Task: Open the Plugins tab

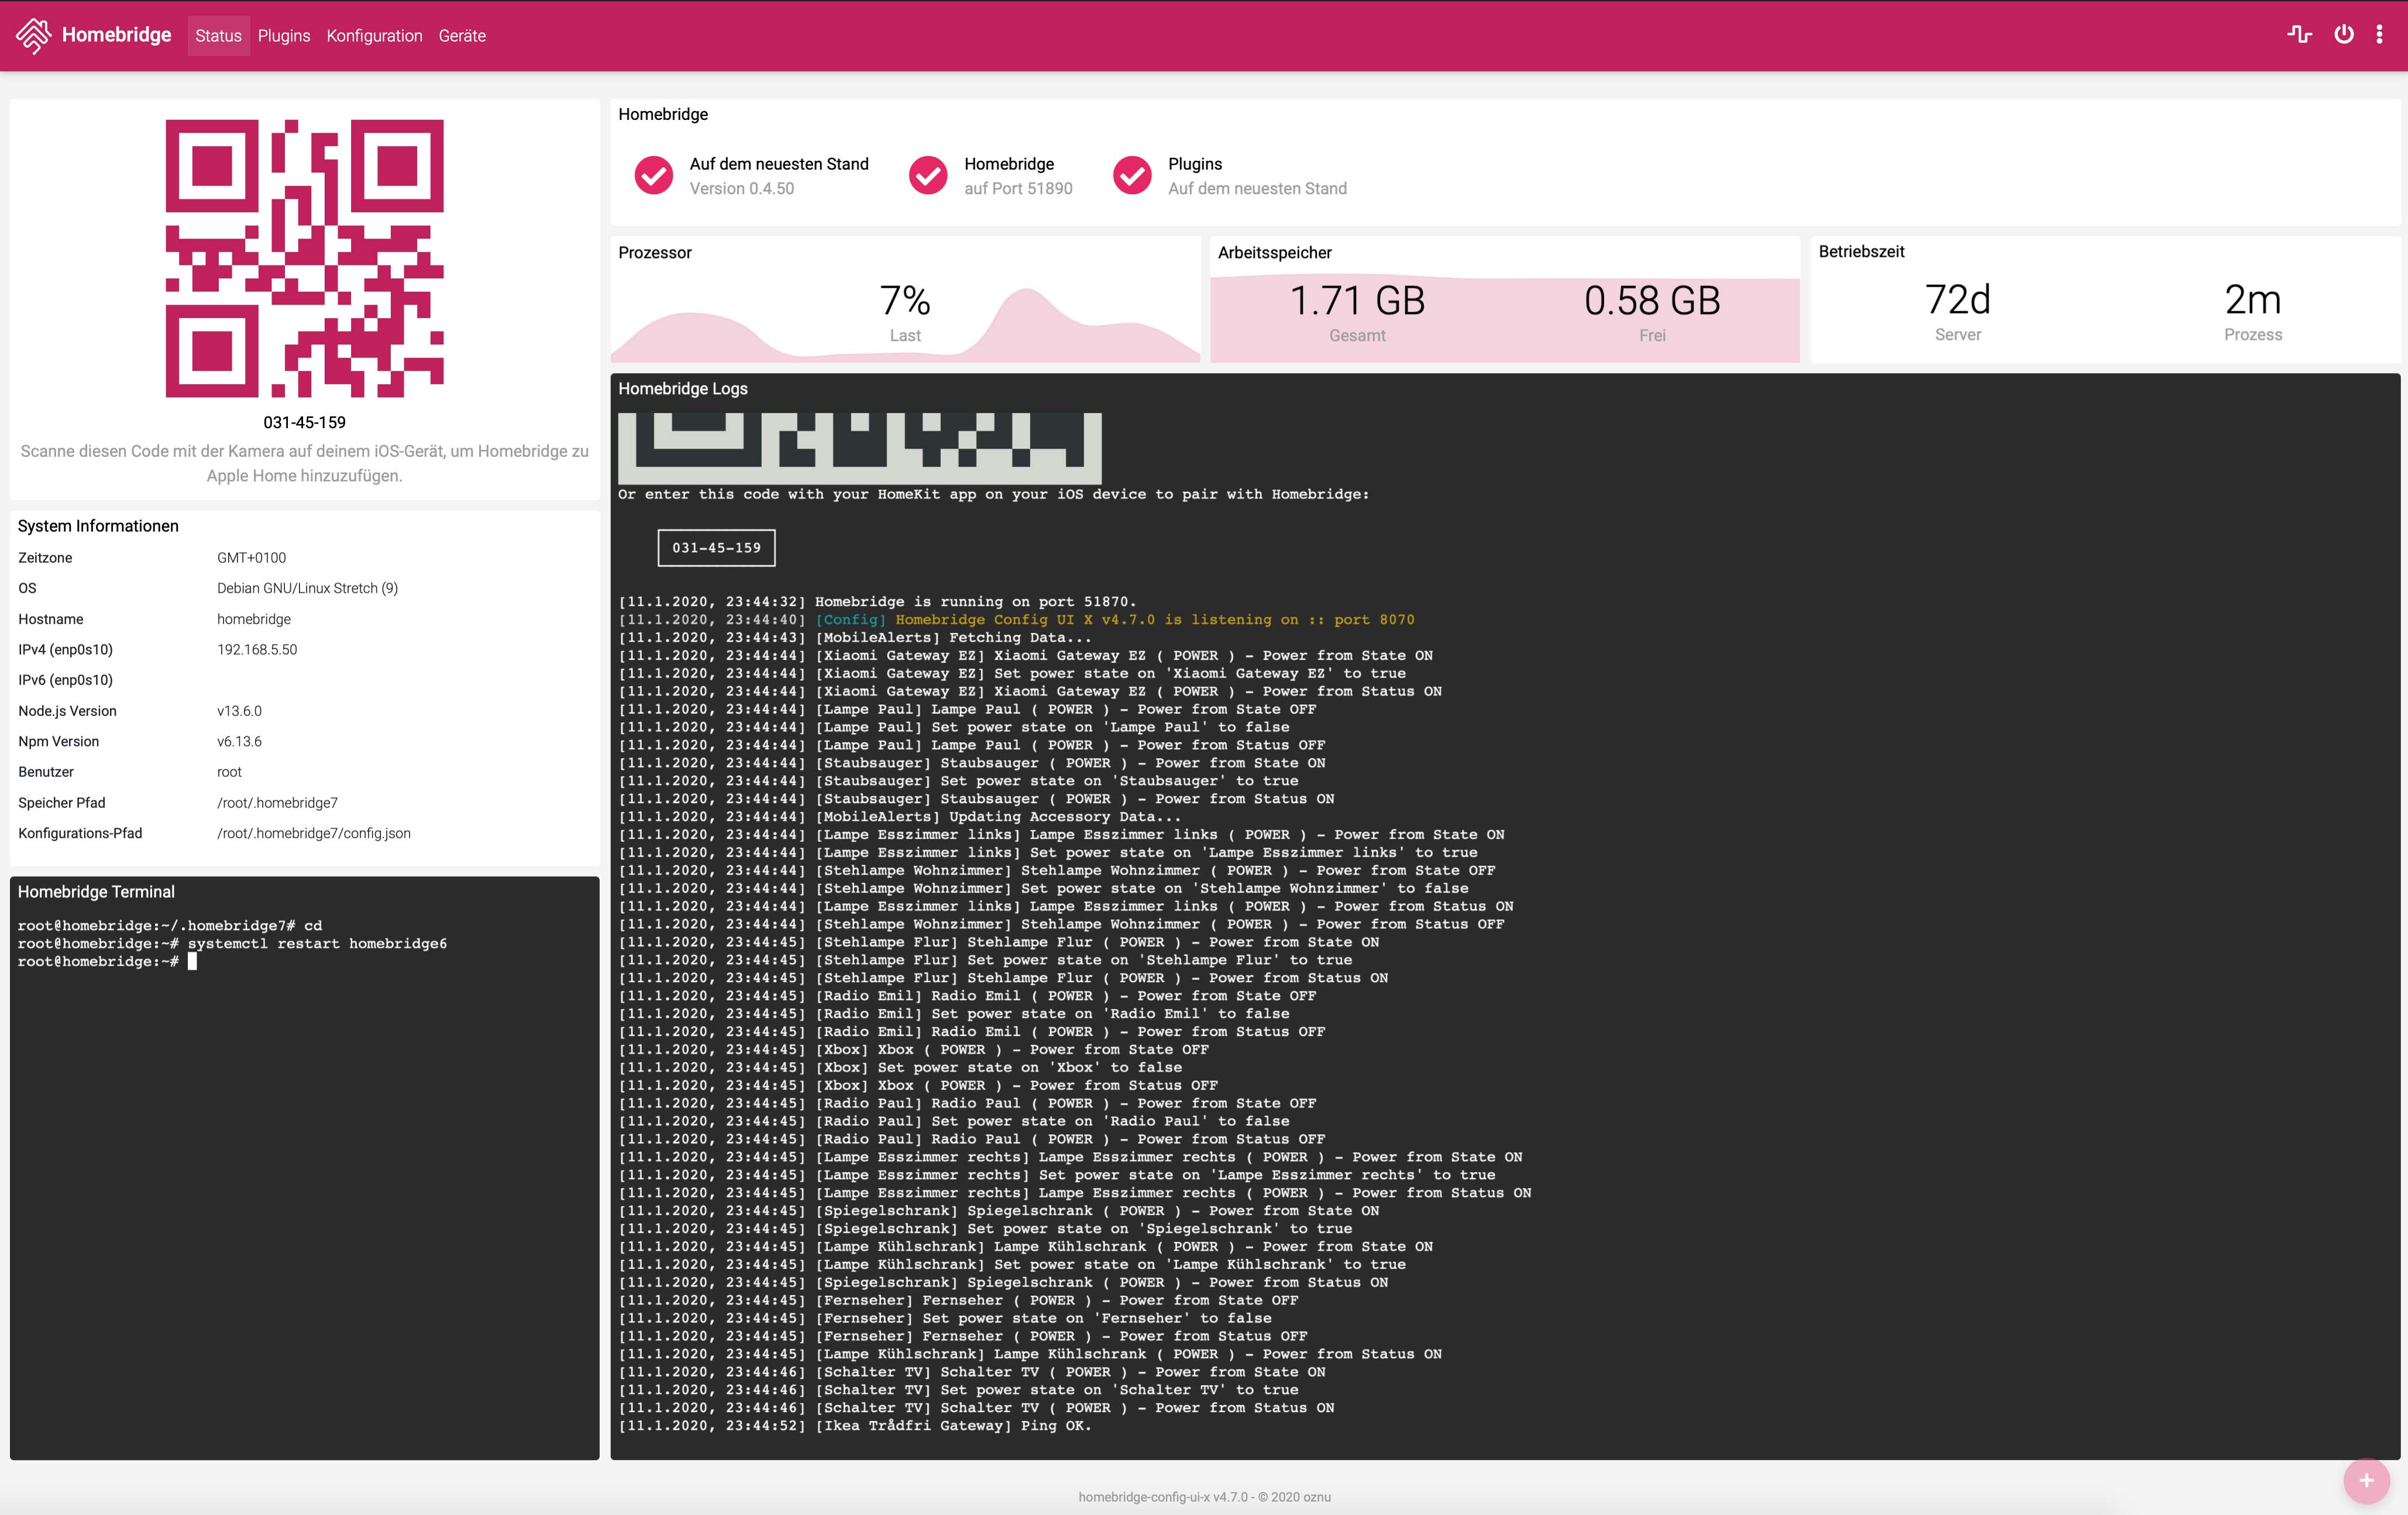Action: 284,36
